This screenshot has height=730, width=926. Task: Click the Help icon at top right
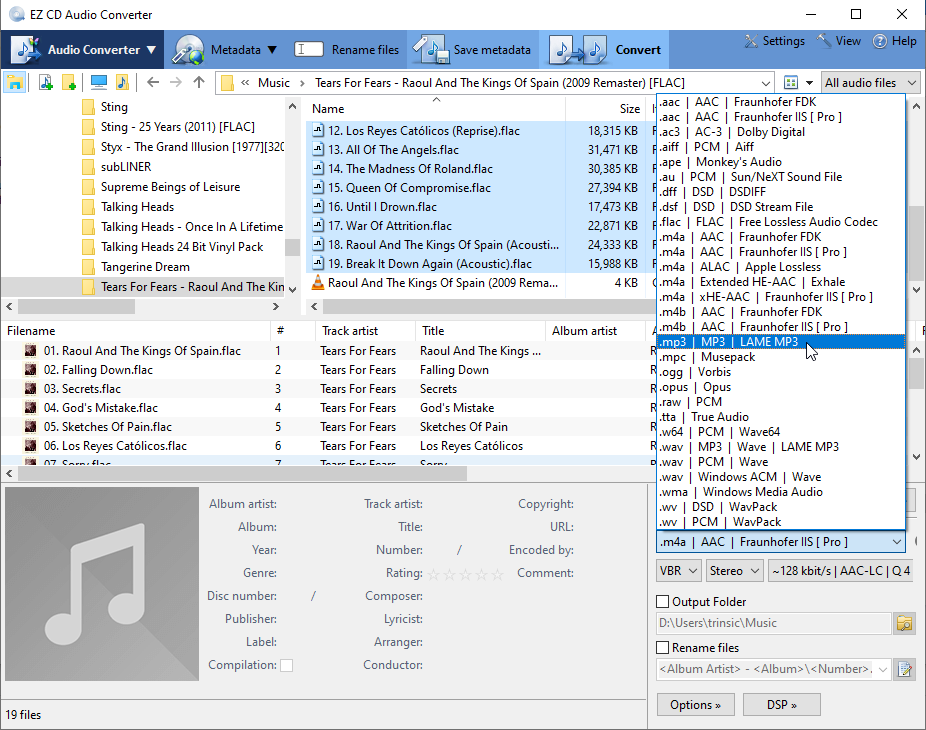pyautogui.click(x=880, y=42)
